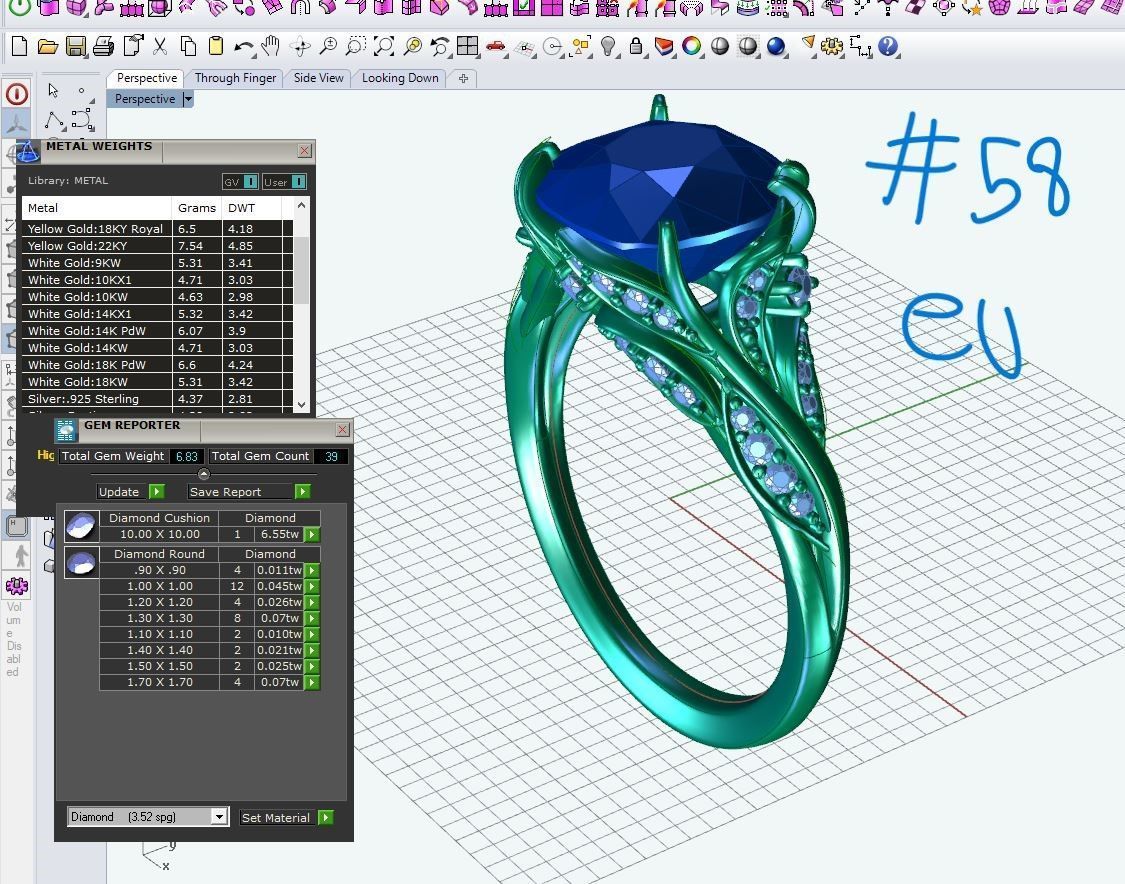Toggle the User library switch

298,182
